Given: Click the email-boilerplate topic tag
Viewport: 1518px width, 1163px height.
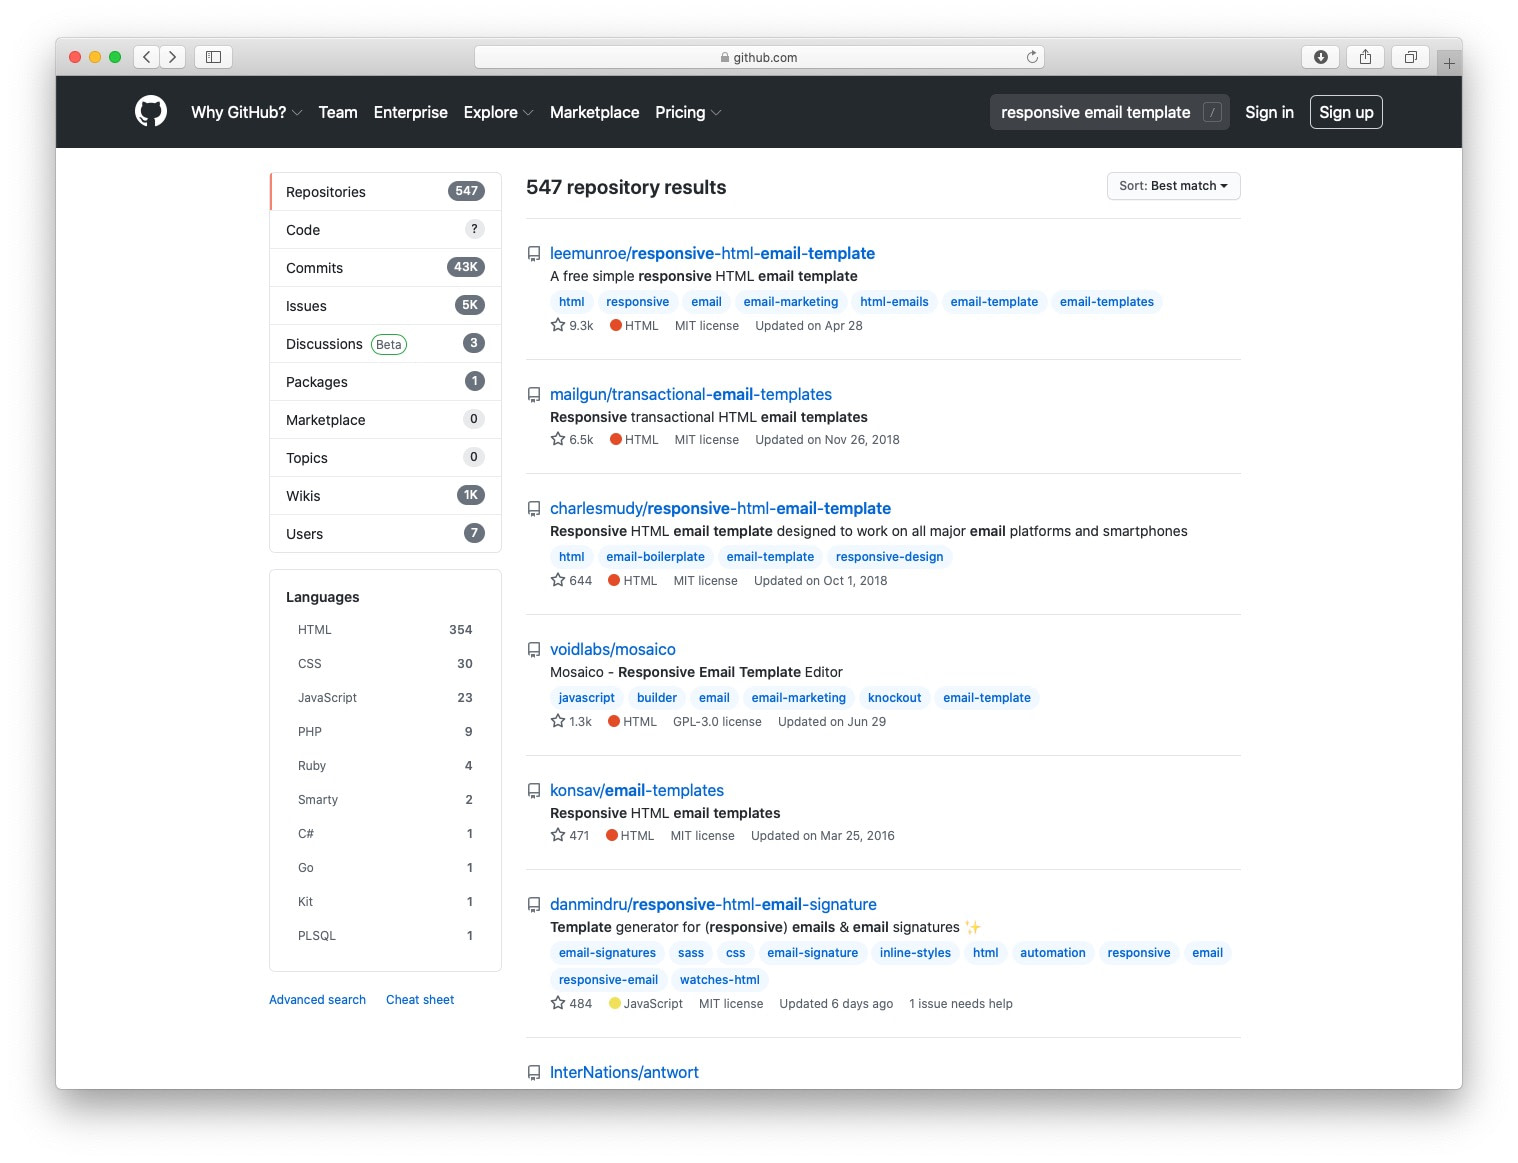Looking at the screenshot, I should [655, 557].
